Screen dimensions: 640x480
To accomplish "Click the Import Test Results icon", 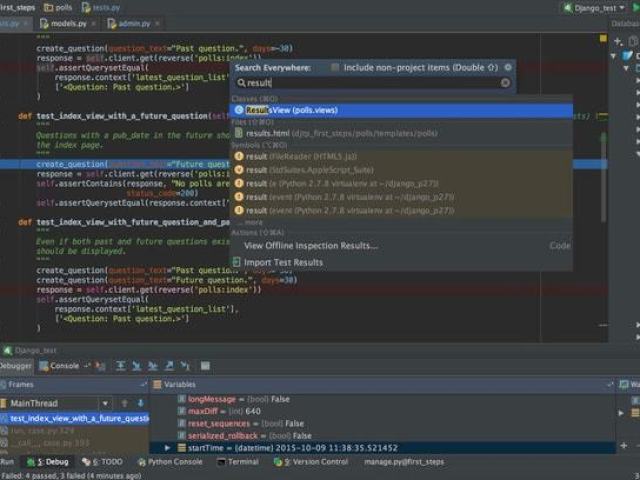I will 236,262.
